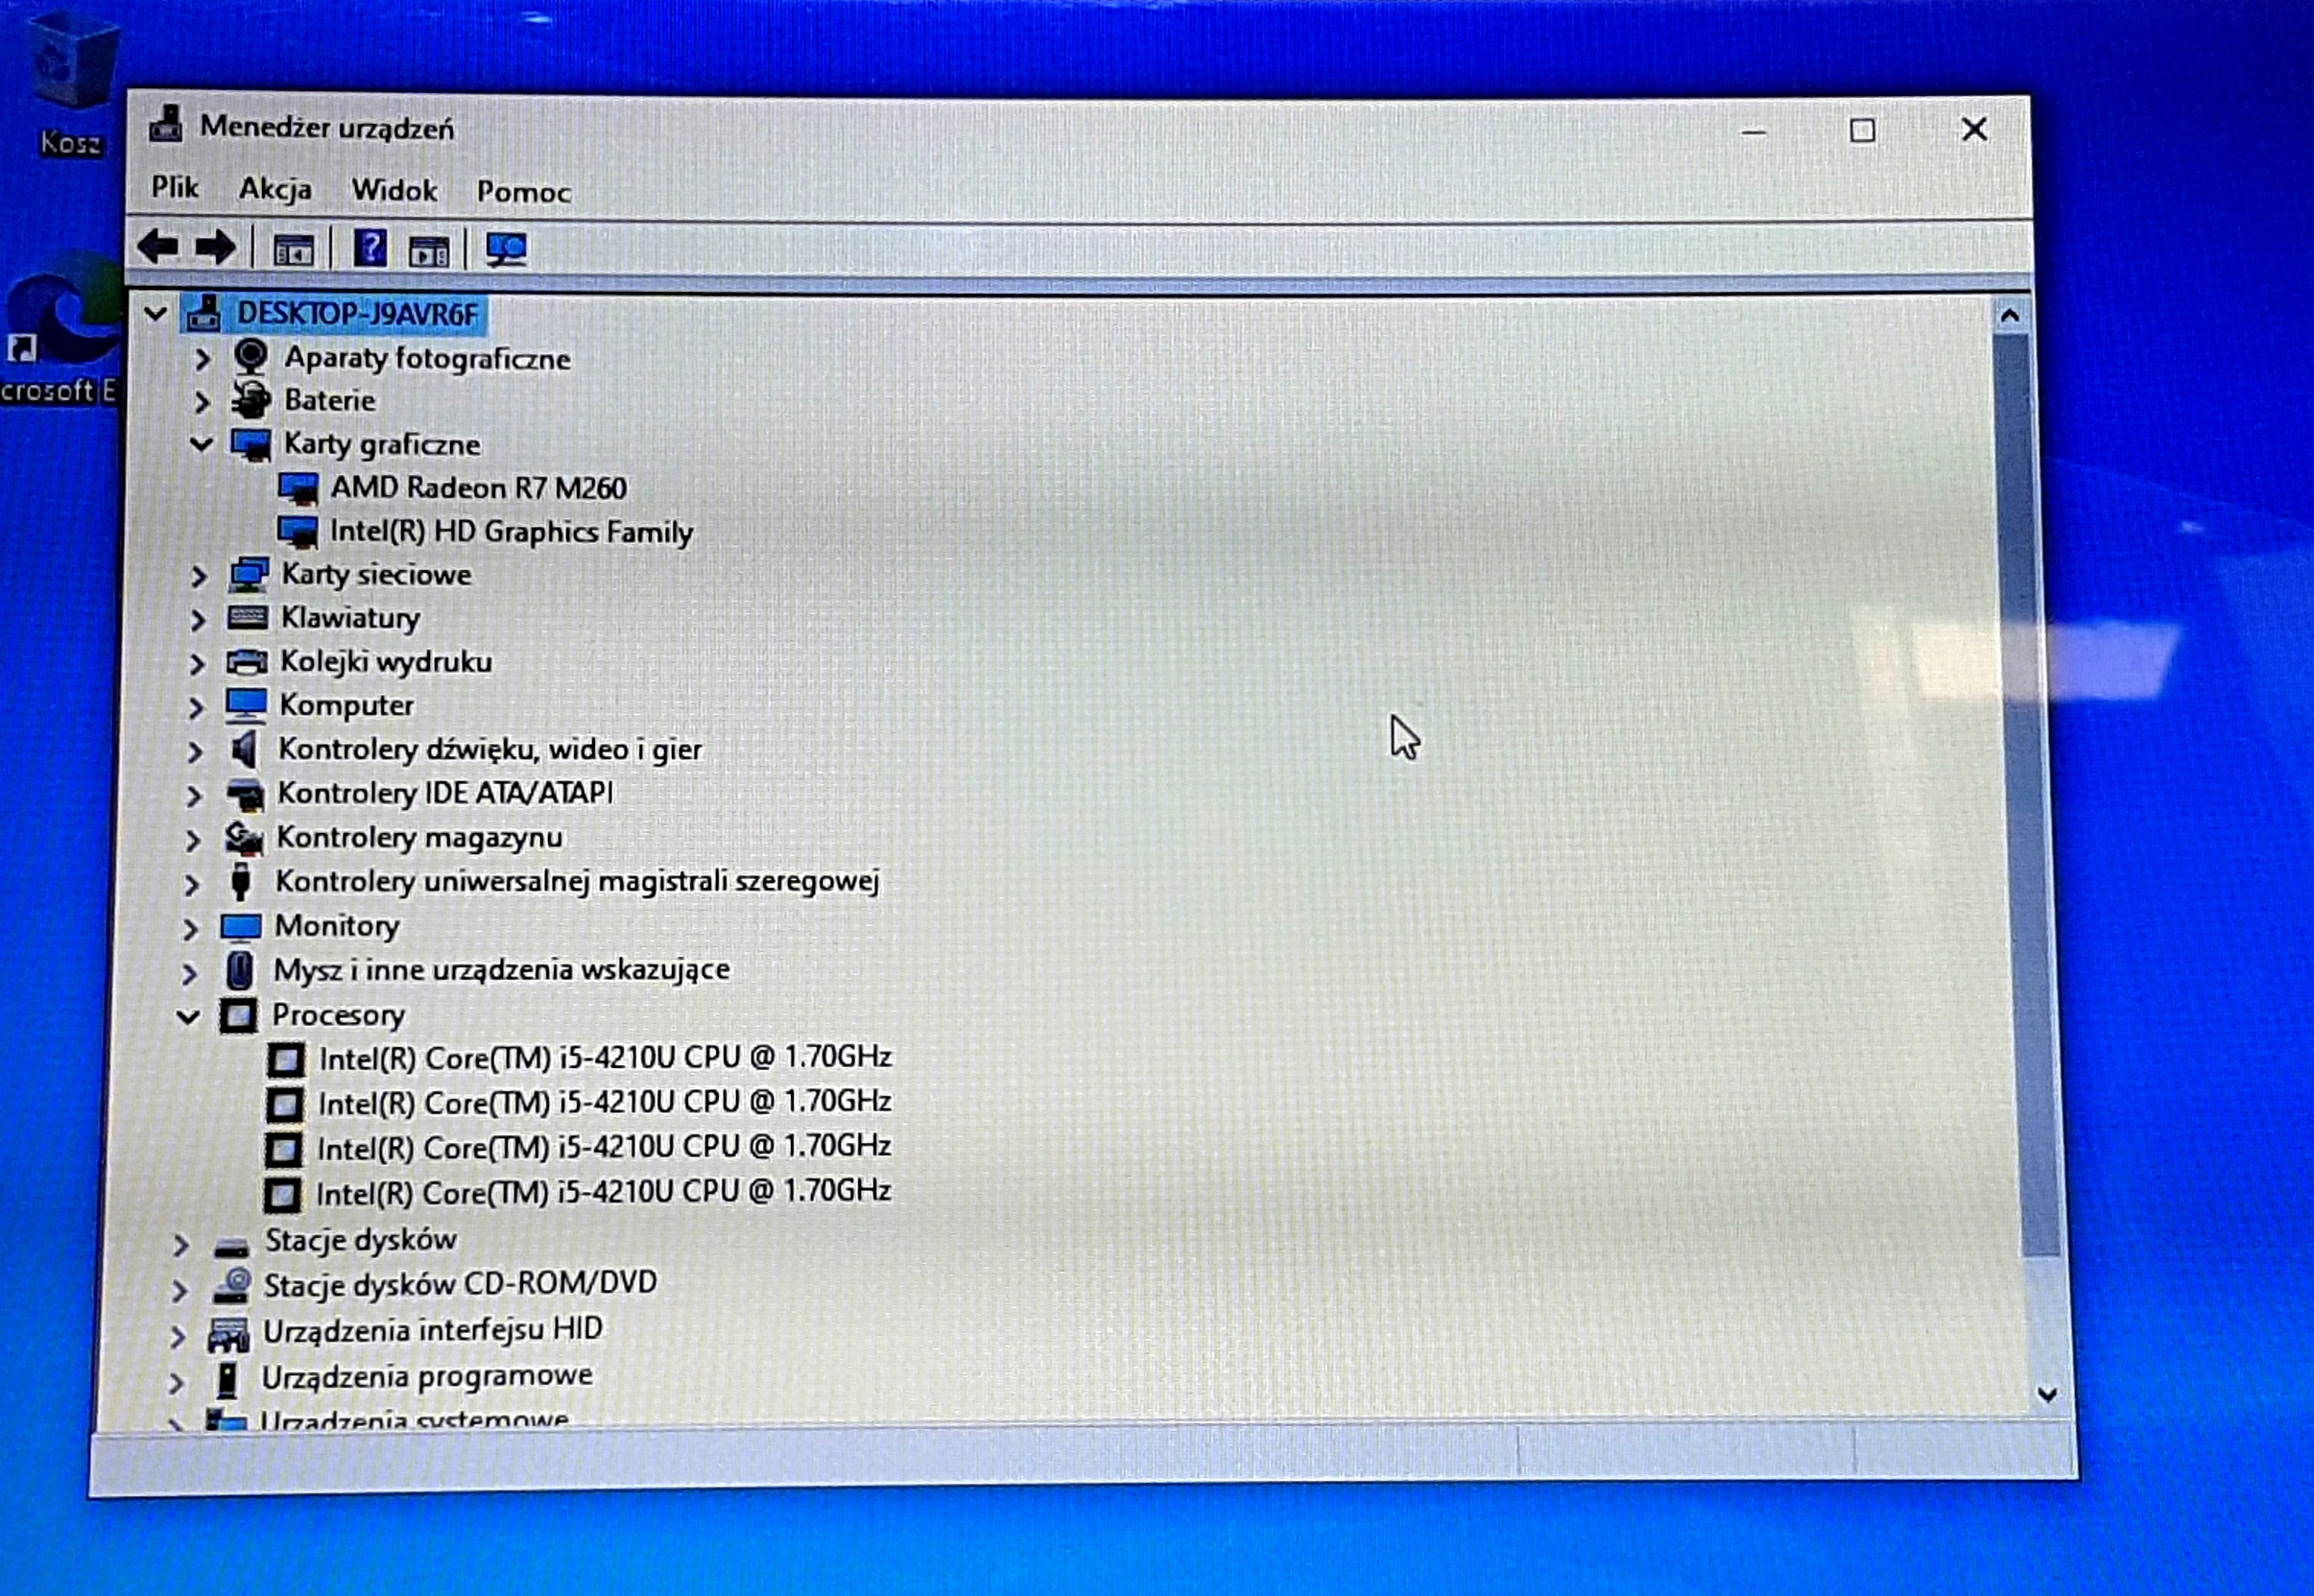The height and width of the screenshot is (1596, 2314).
Task: Click the Back arrow toolbar button
Action: tap(158, 246)
